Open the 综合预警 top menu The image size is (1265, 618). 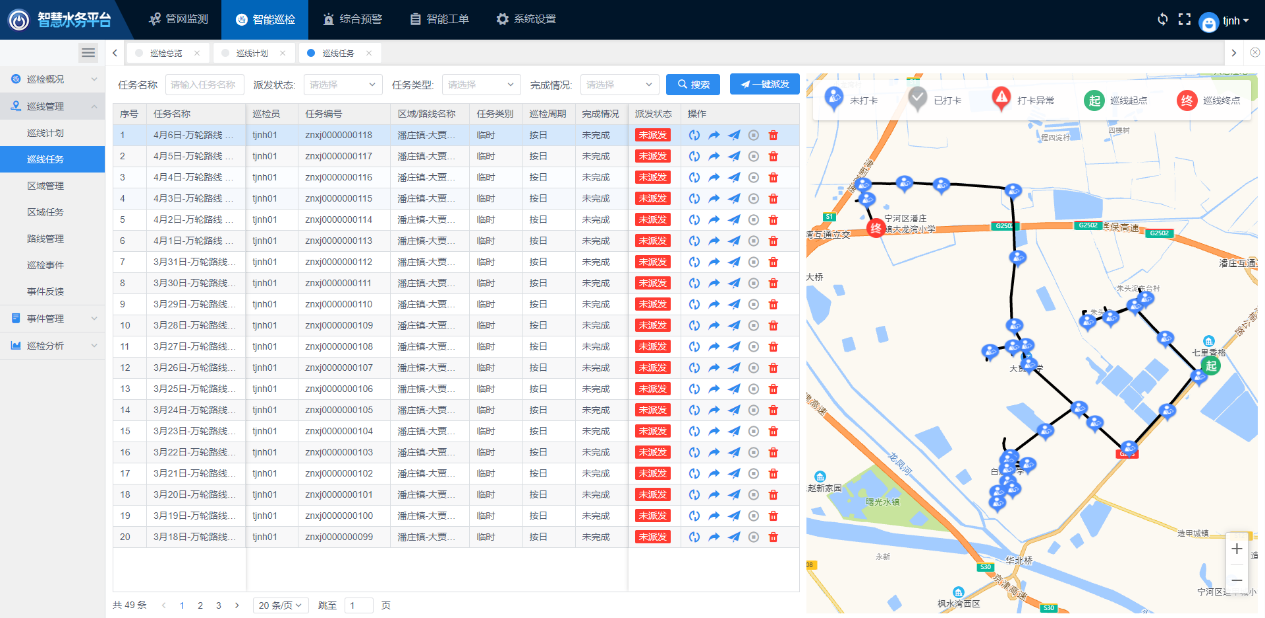(x=352, y=19)
